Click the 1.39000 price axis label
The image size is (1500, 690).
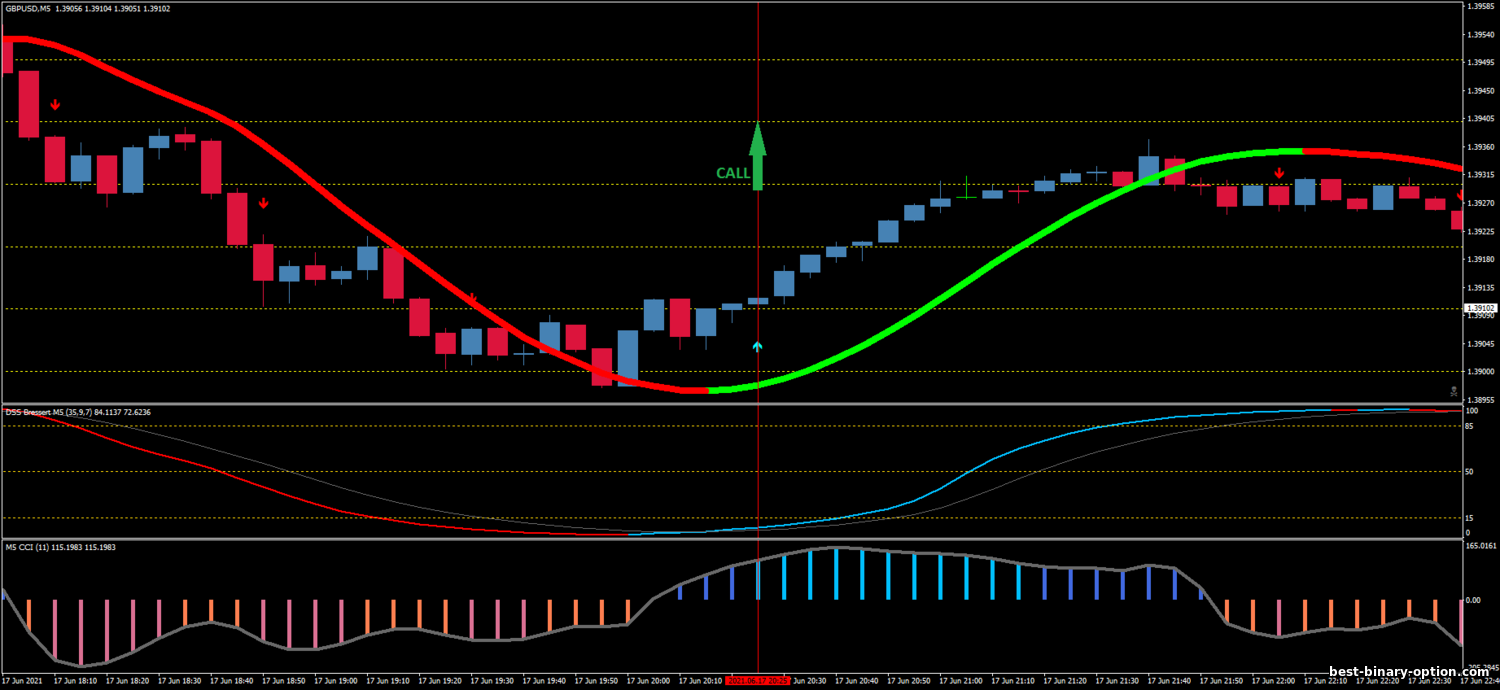[x=1479, y=371]
